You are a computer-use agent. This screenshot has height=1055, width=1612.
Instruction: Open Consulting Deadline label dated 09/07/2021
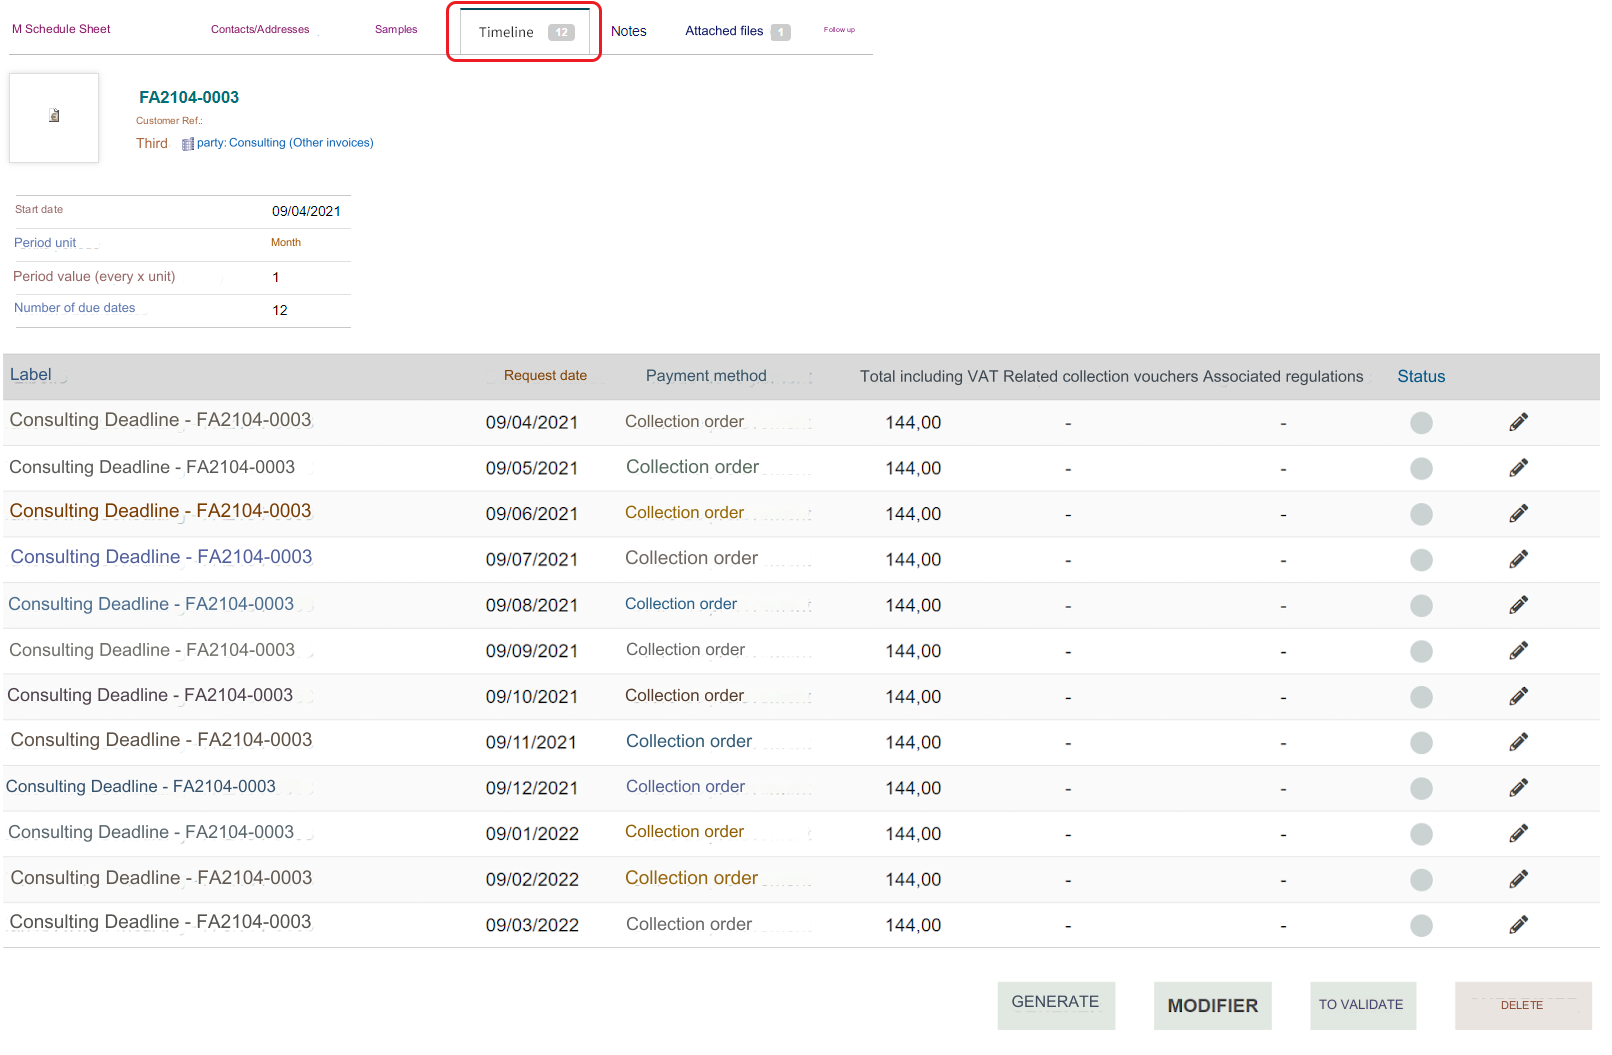[x=161, y=557]
